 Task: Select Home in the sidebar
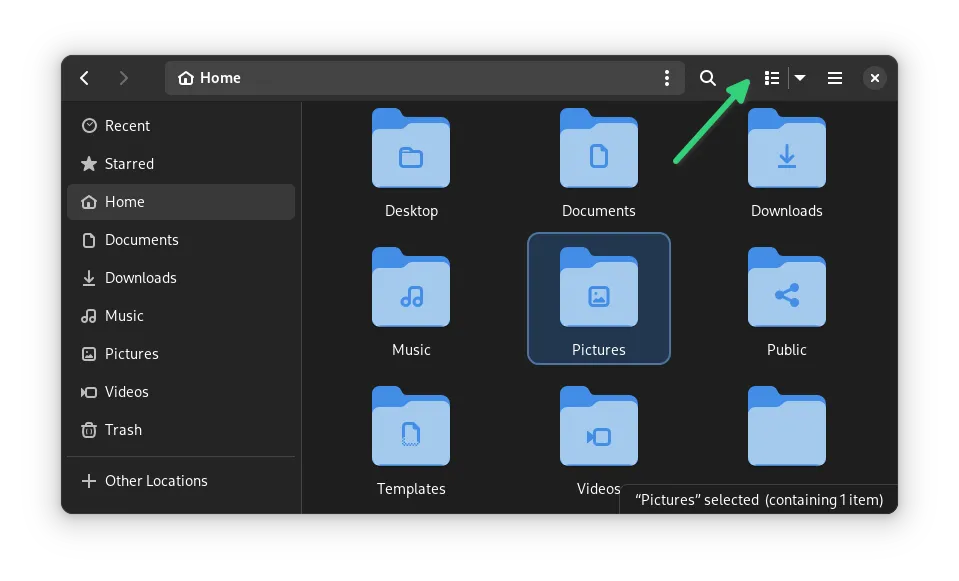click(x=125, y=202)
